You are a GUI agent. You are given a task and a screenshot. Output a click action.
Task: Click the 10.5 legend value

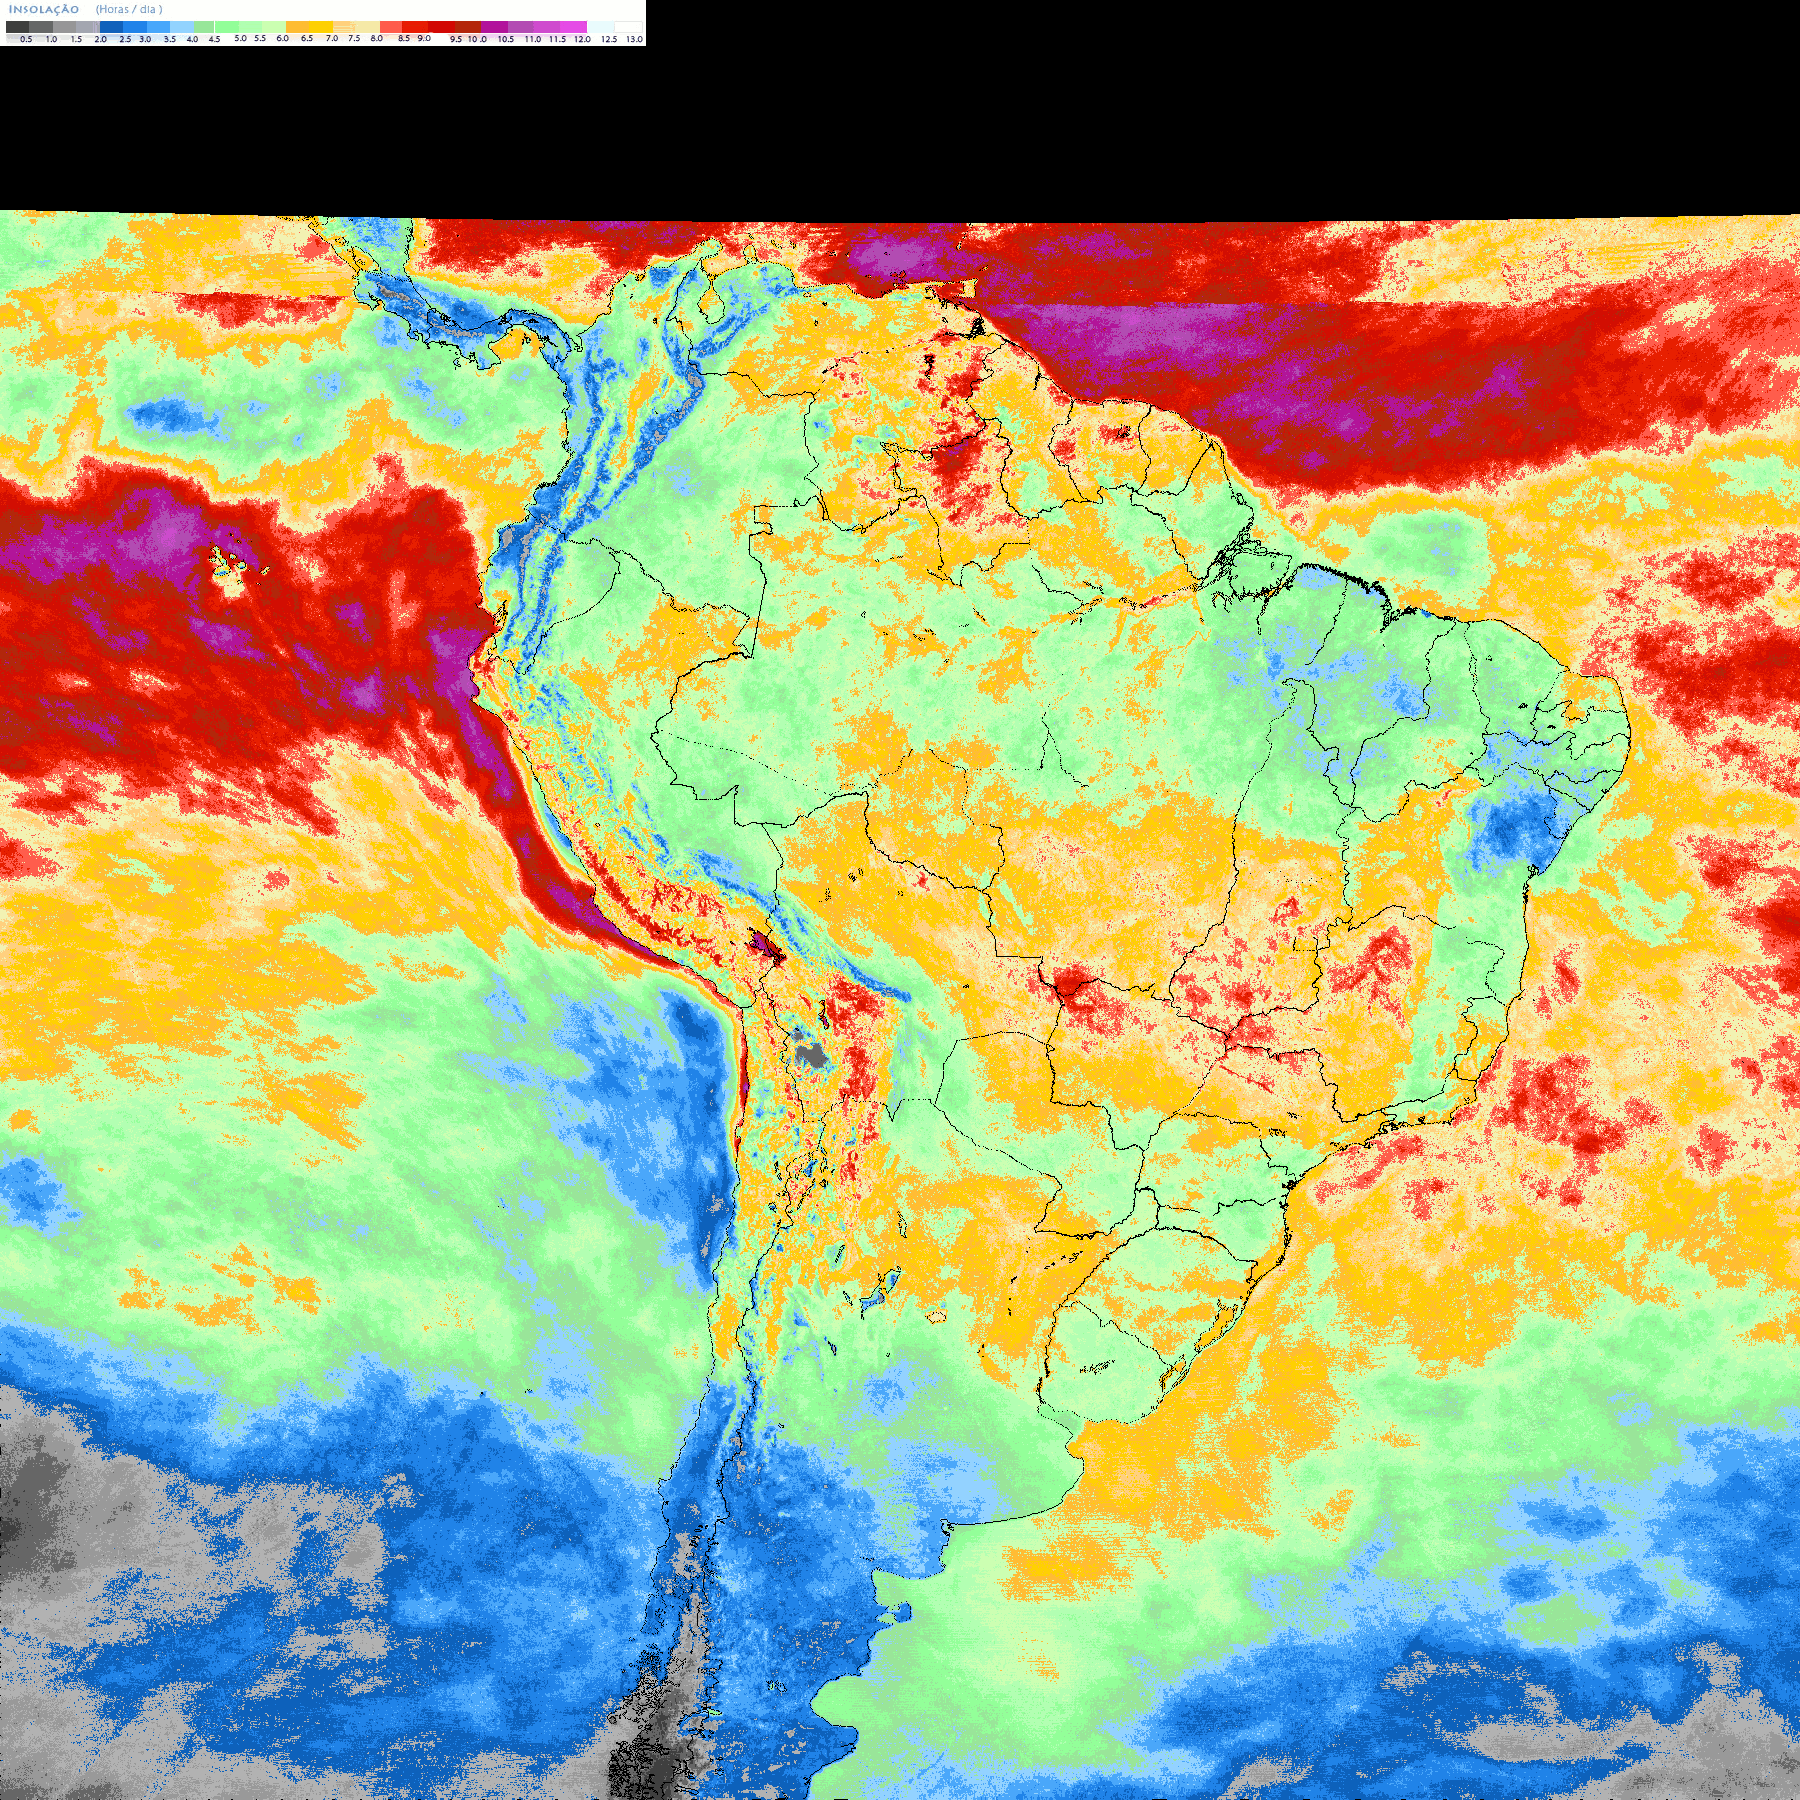[x=506, y=39]
